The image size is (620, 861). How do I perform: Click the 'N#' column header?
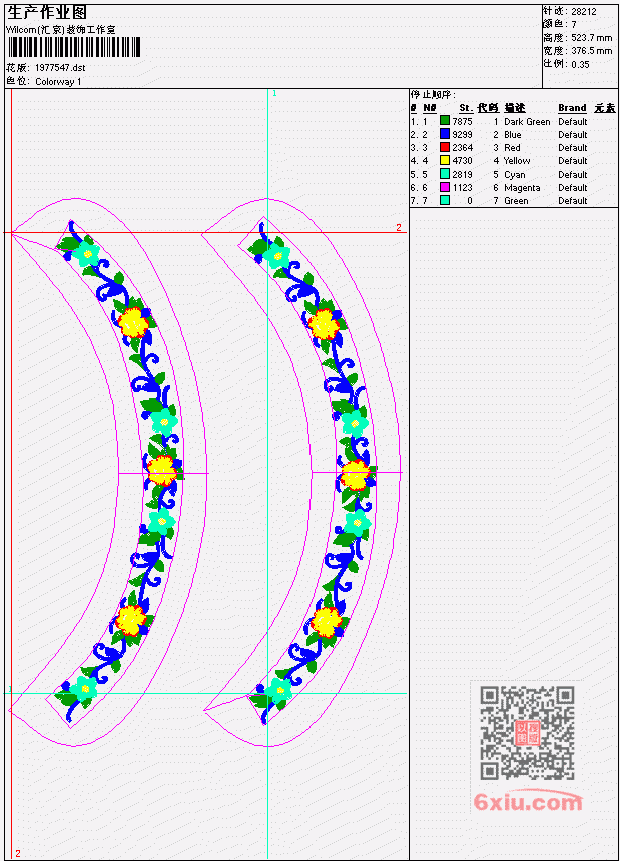429,108
